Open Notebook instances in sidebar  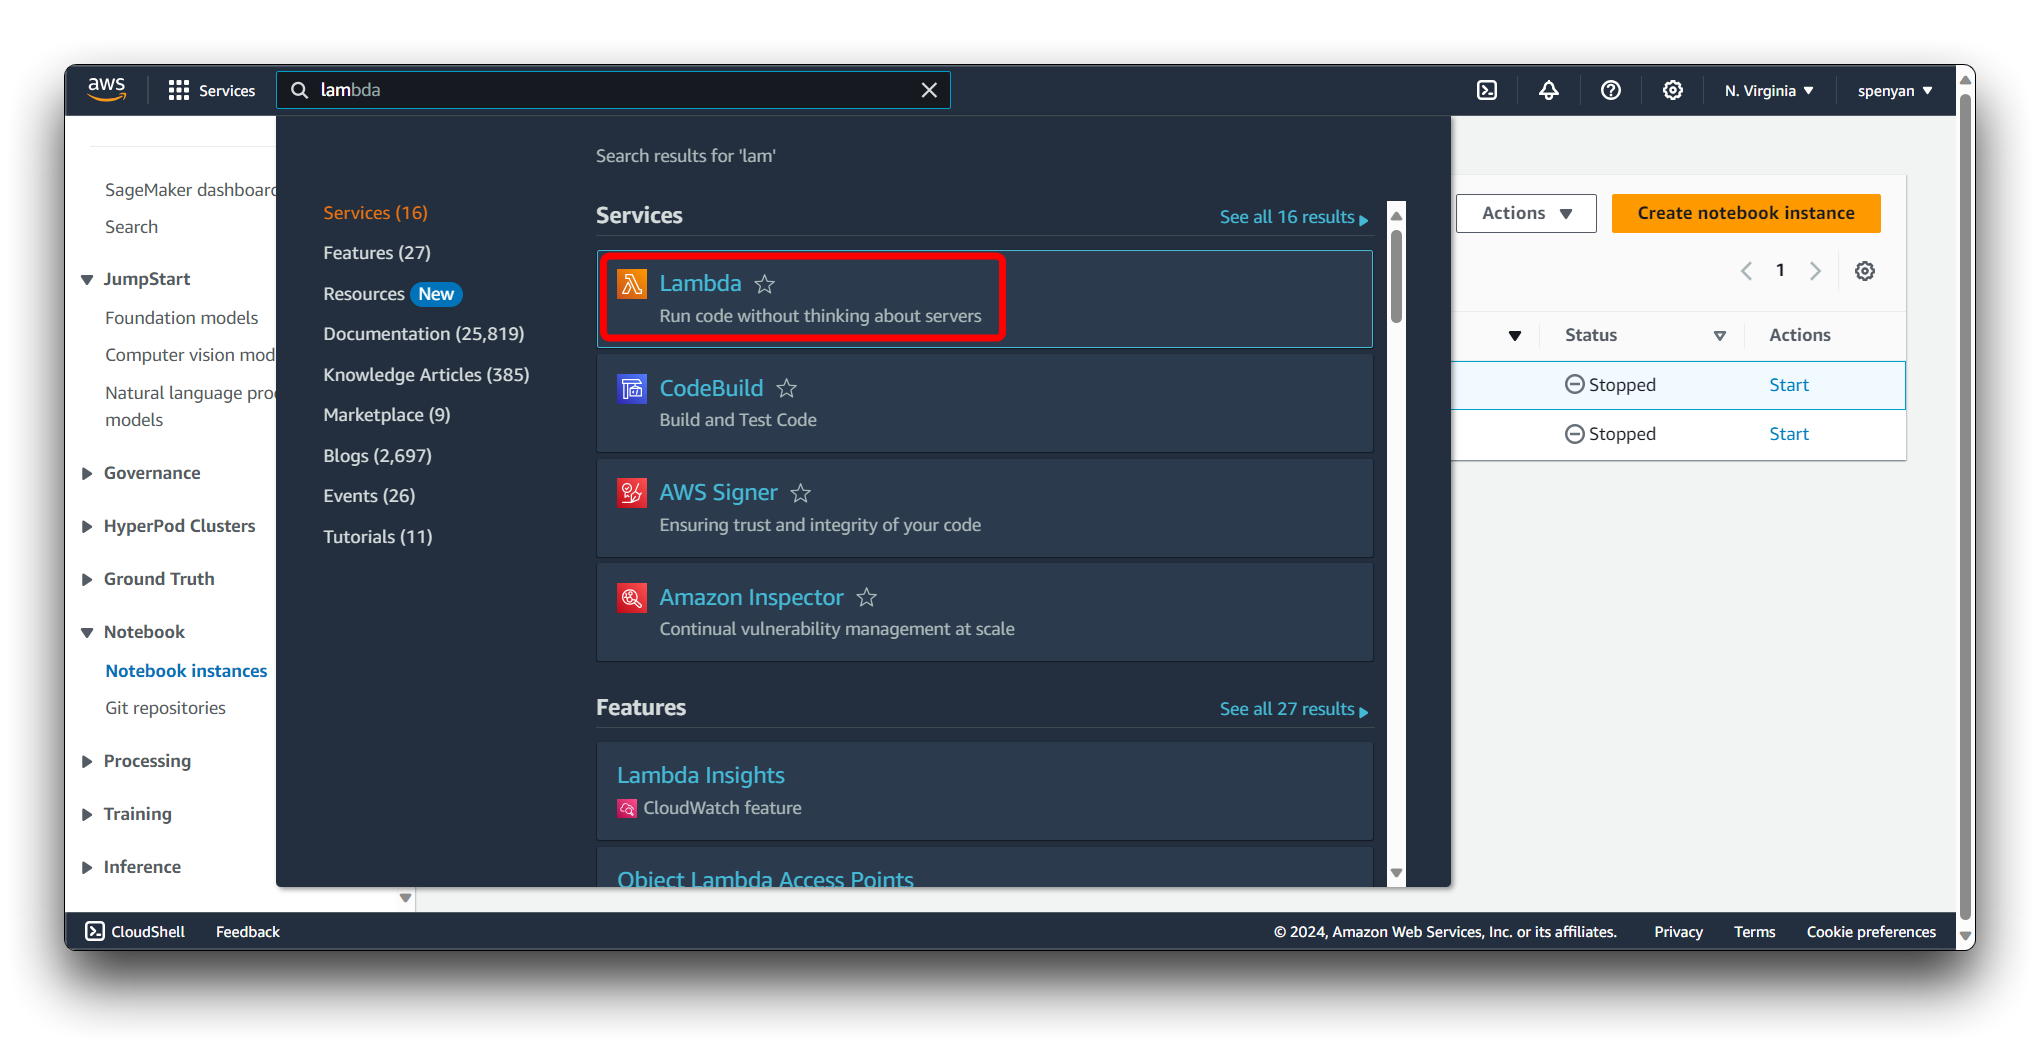(187, 671)
